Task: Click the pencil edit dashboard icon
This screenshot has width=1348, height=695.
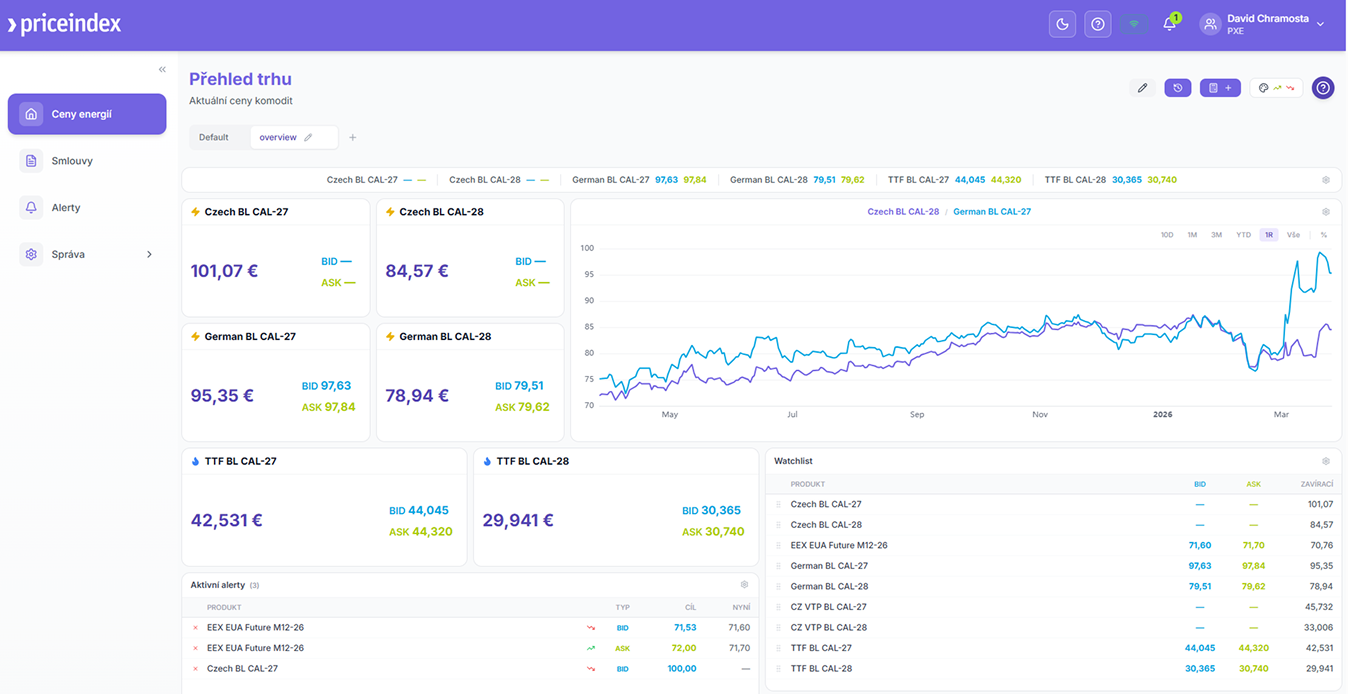Action: [x=1142, y=88]
